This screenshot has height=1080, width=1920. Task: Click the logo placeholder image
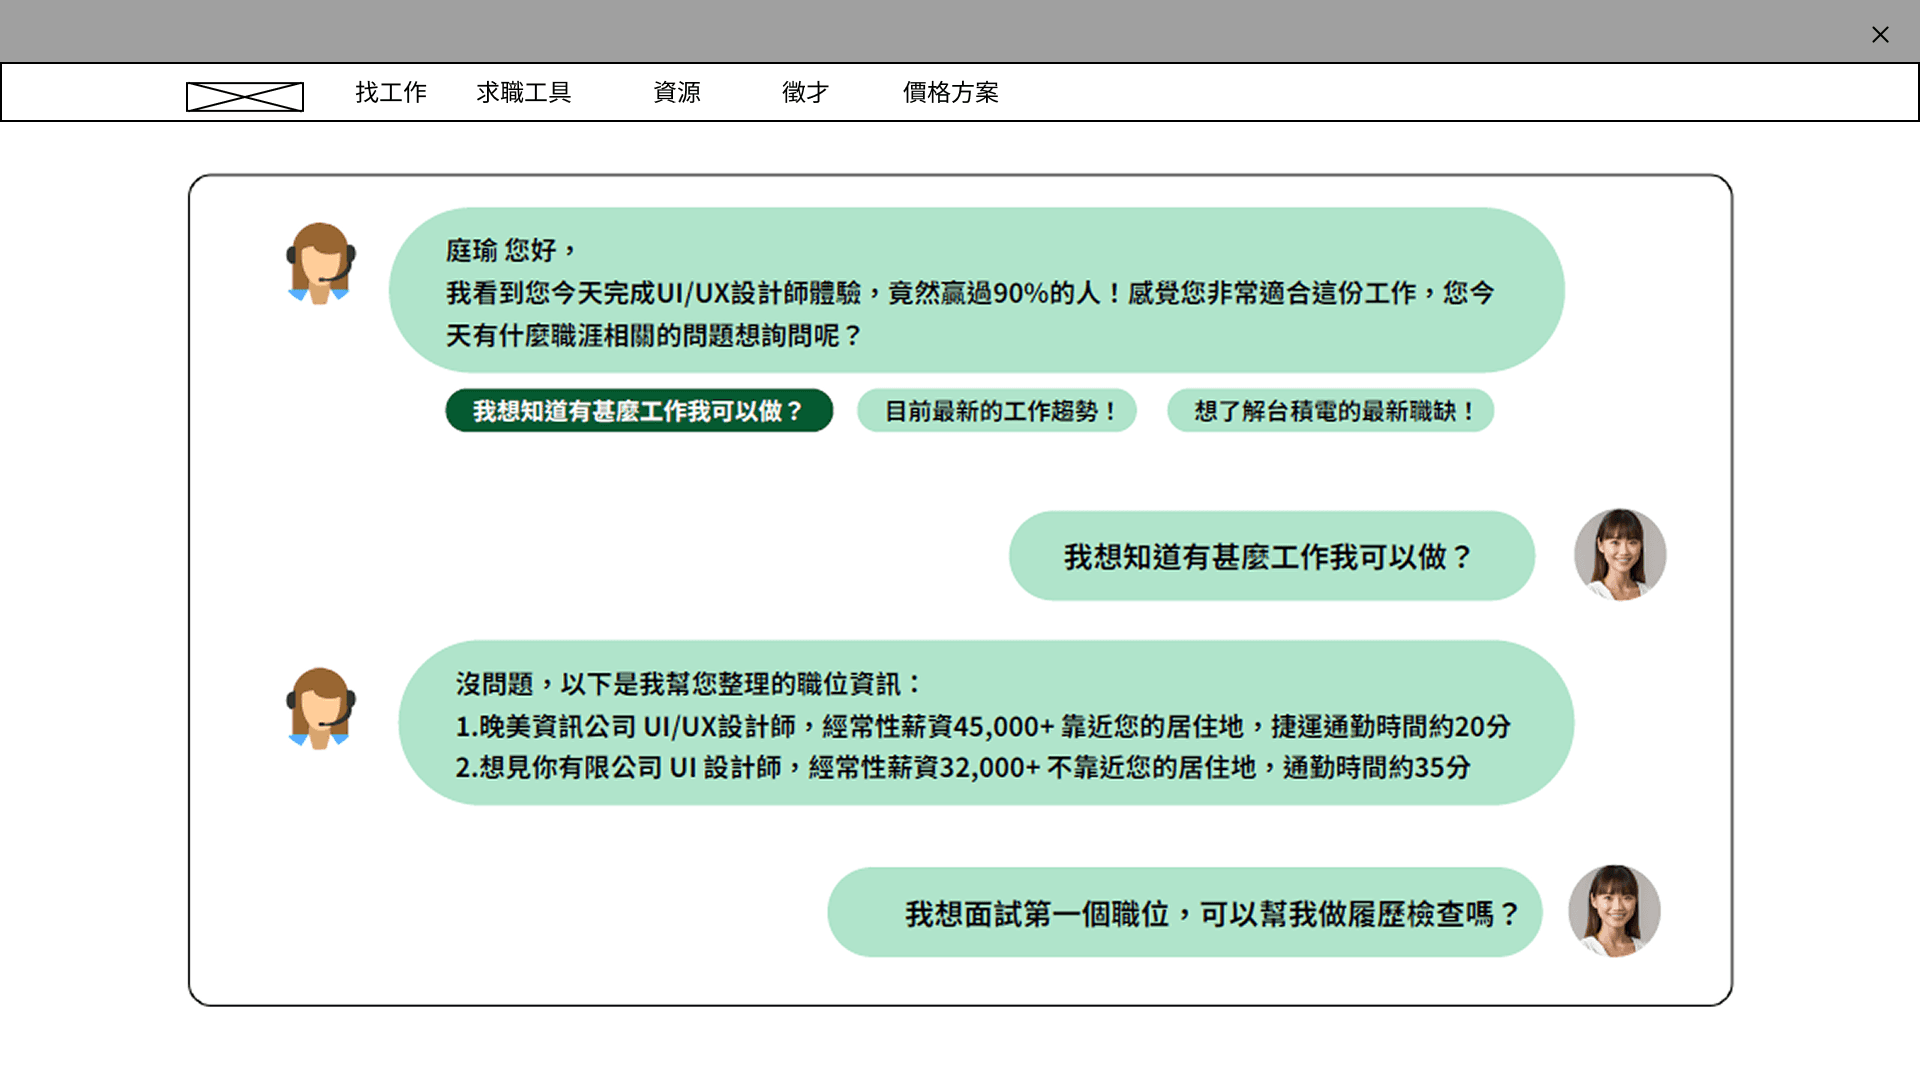245,96
